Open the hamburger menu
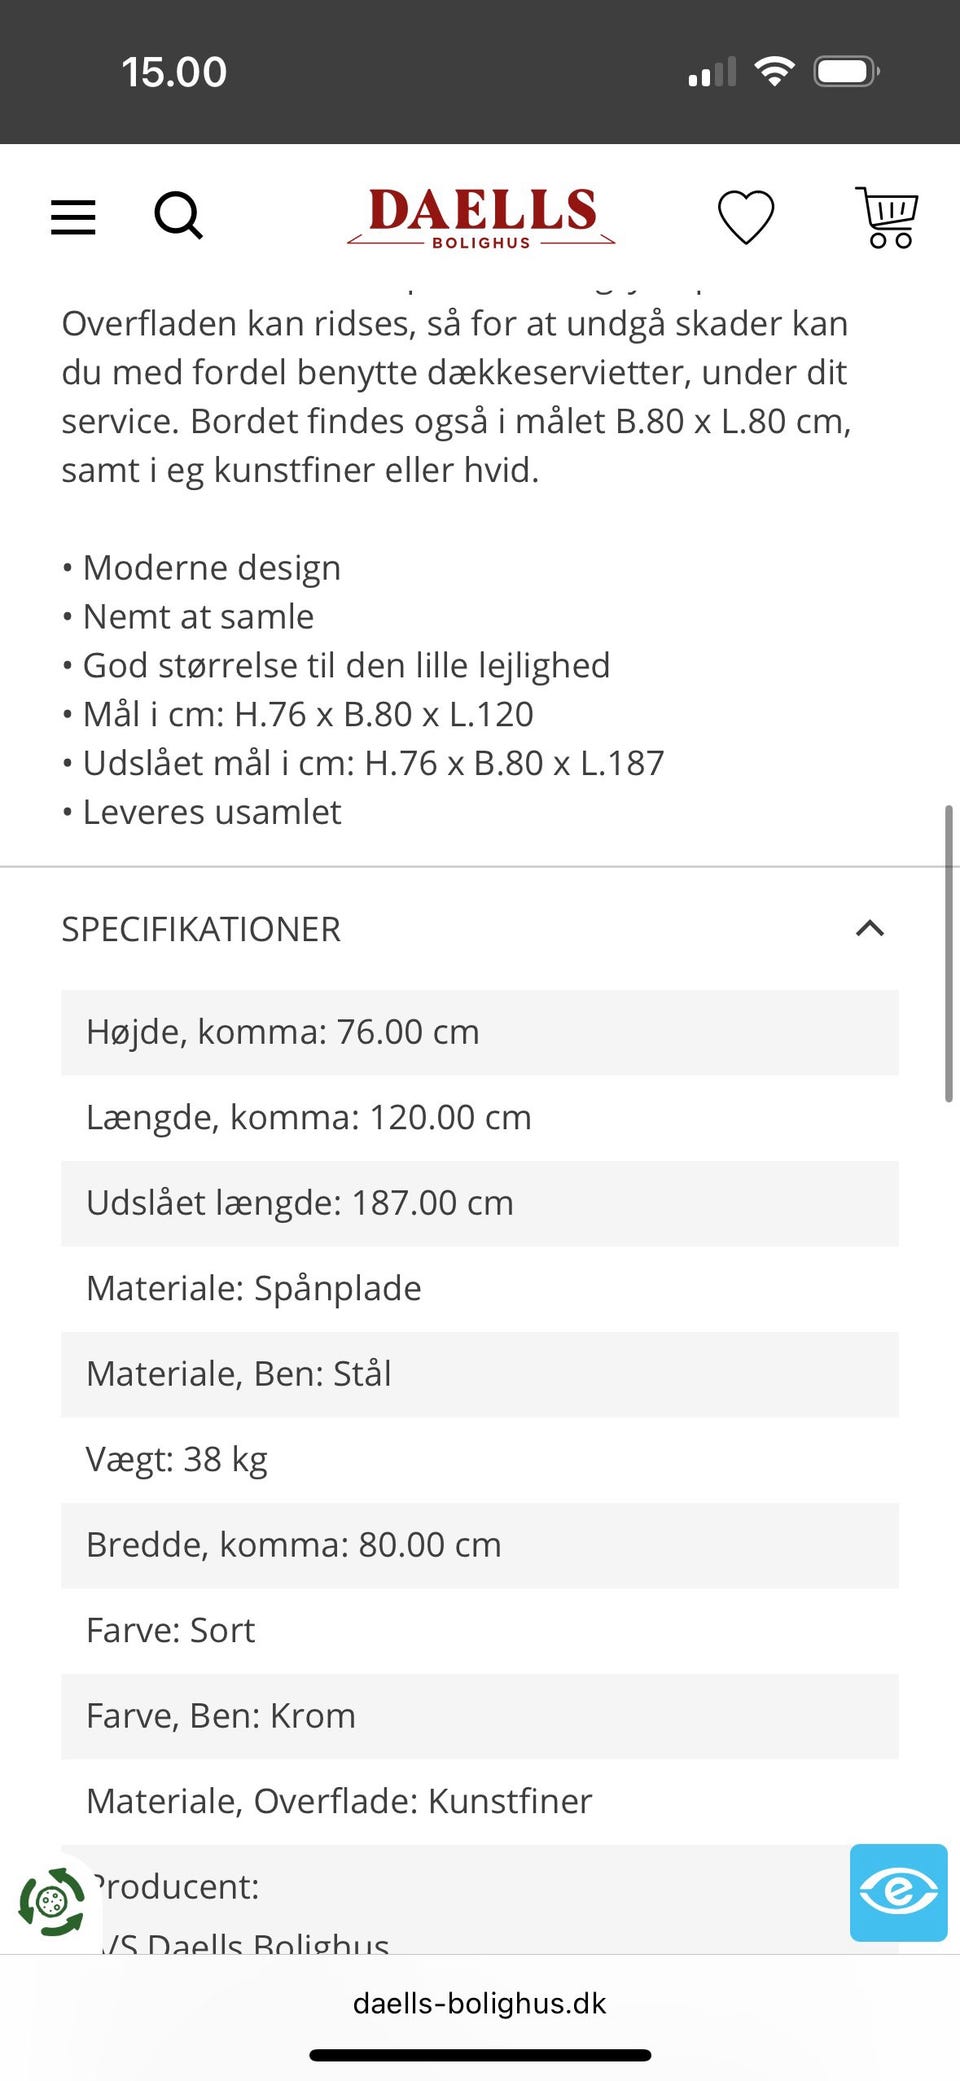The width and height of the screenshot is (960, 2081). click(73, 216)
